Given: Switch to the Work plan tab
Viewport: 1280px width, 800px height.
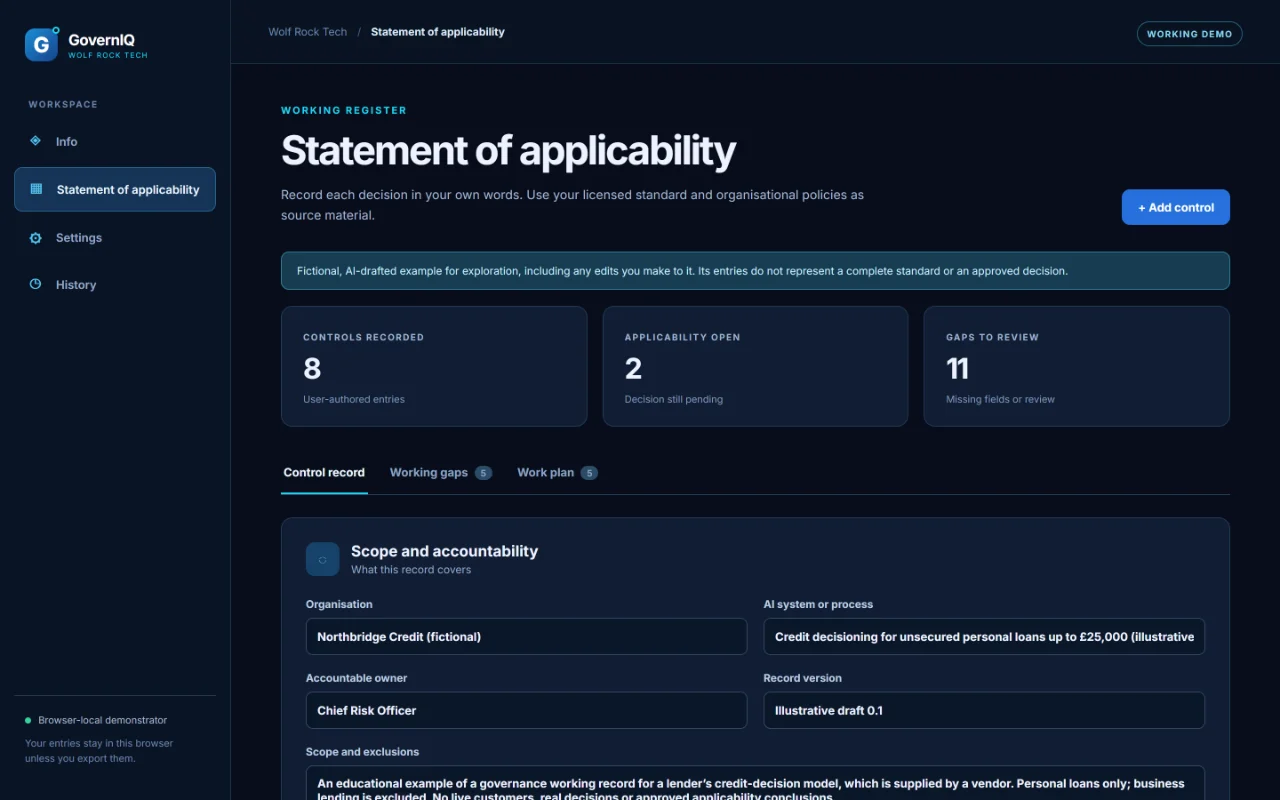Looking at the screenshot, I should [x=557, y=472].
